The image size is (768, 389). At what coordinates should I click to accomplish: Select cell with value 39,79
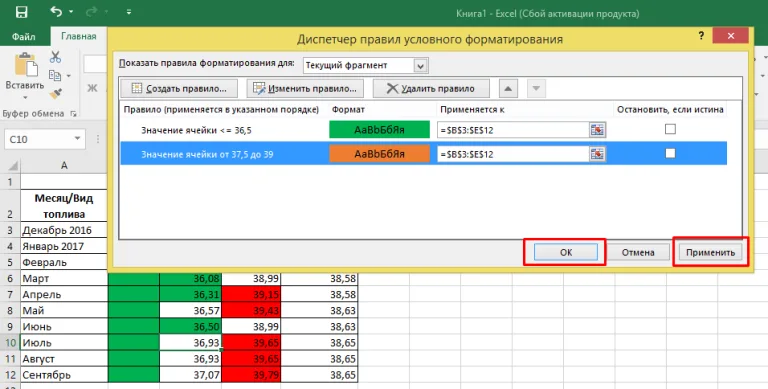click(251, 375)
